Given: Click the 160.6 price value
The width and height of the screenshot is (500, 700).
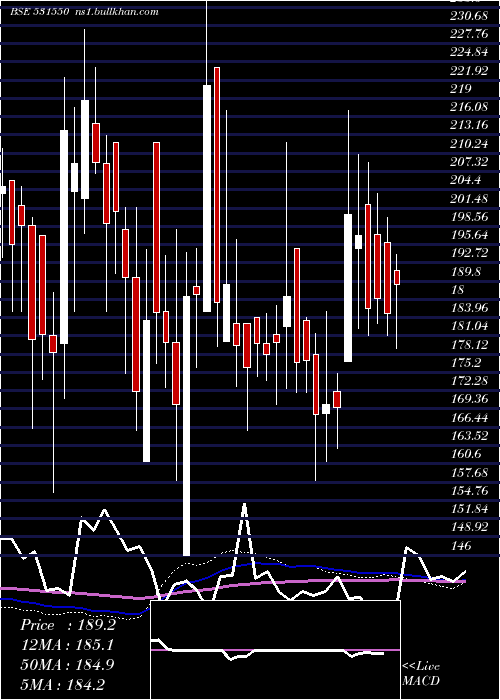Looking at the screenshot, I should click(466, 454).
